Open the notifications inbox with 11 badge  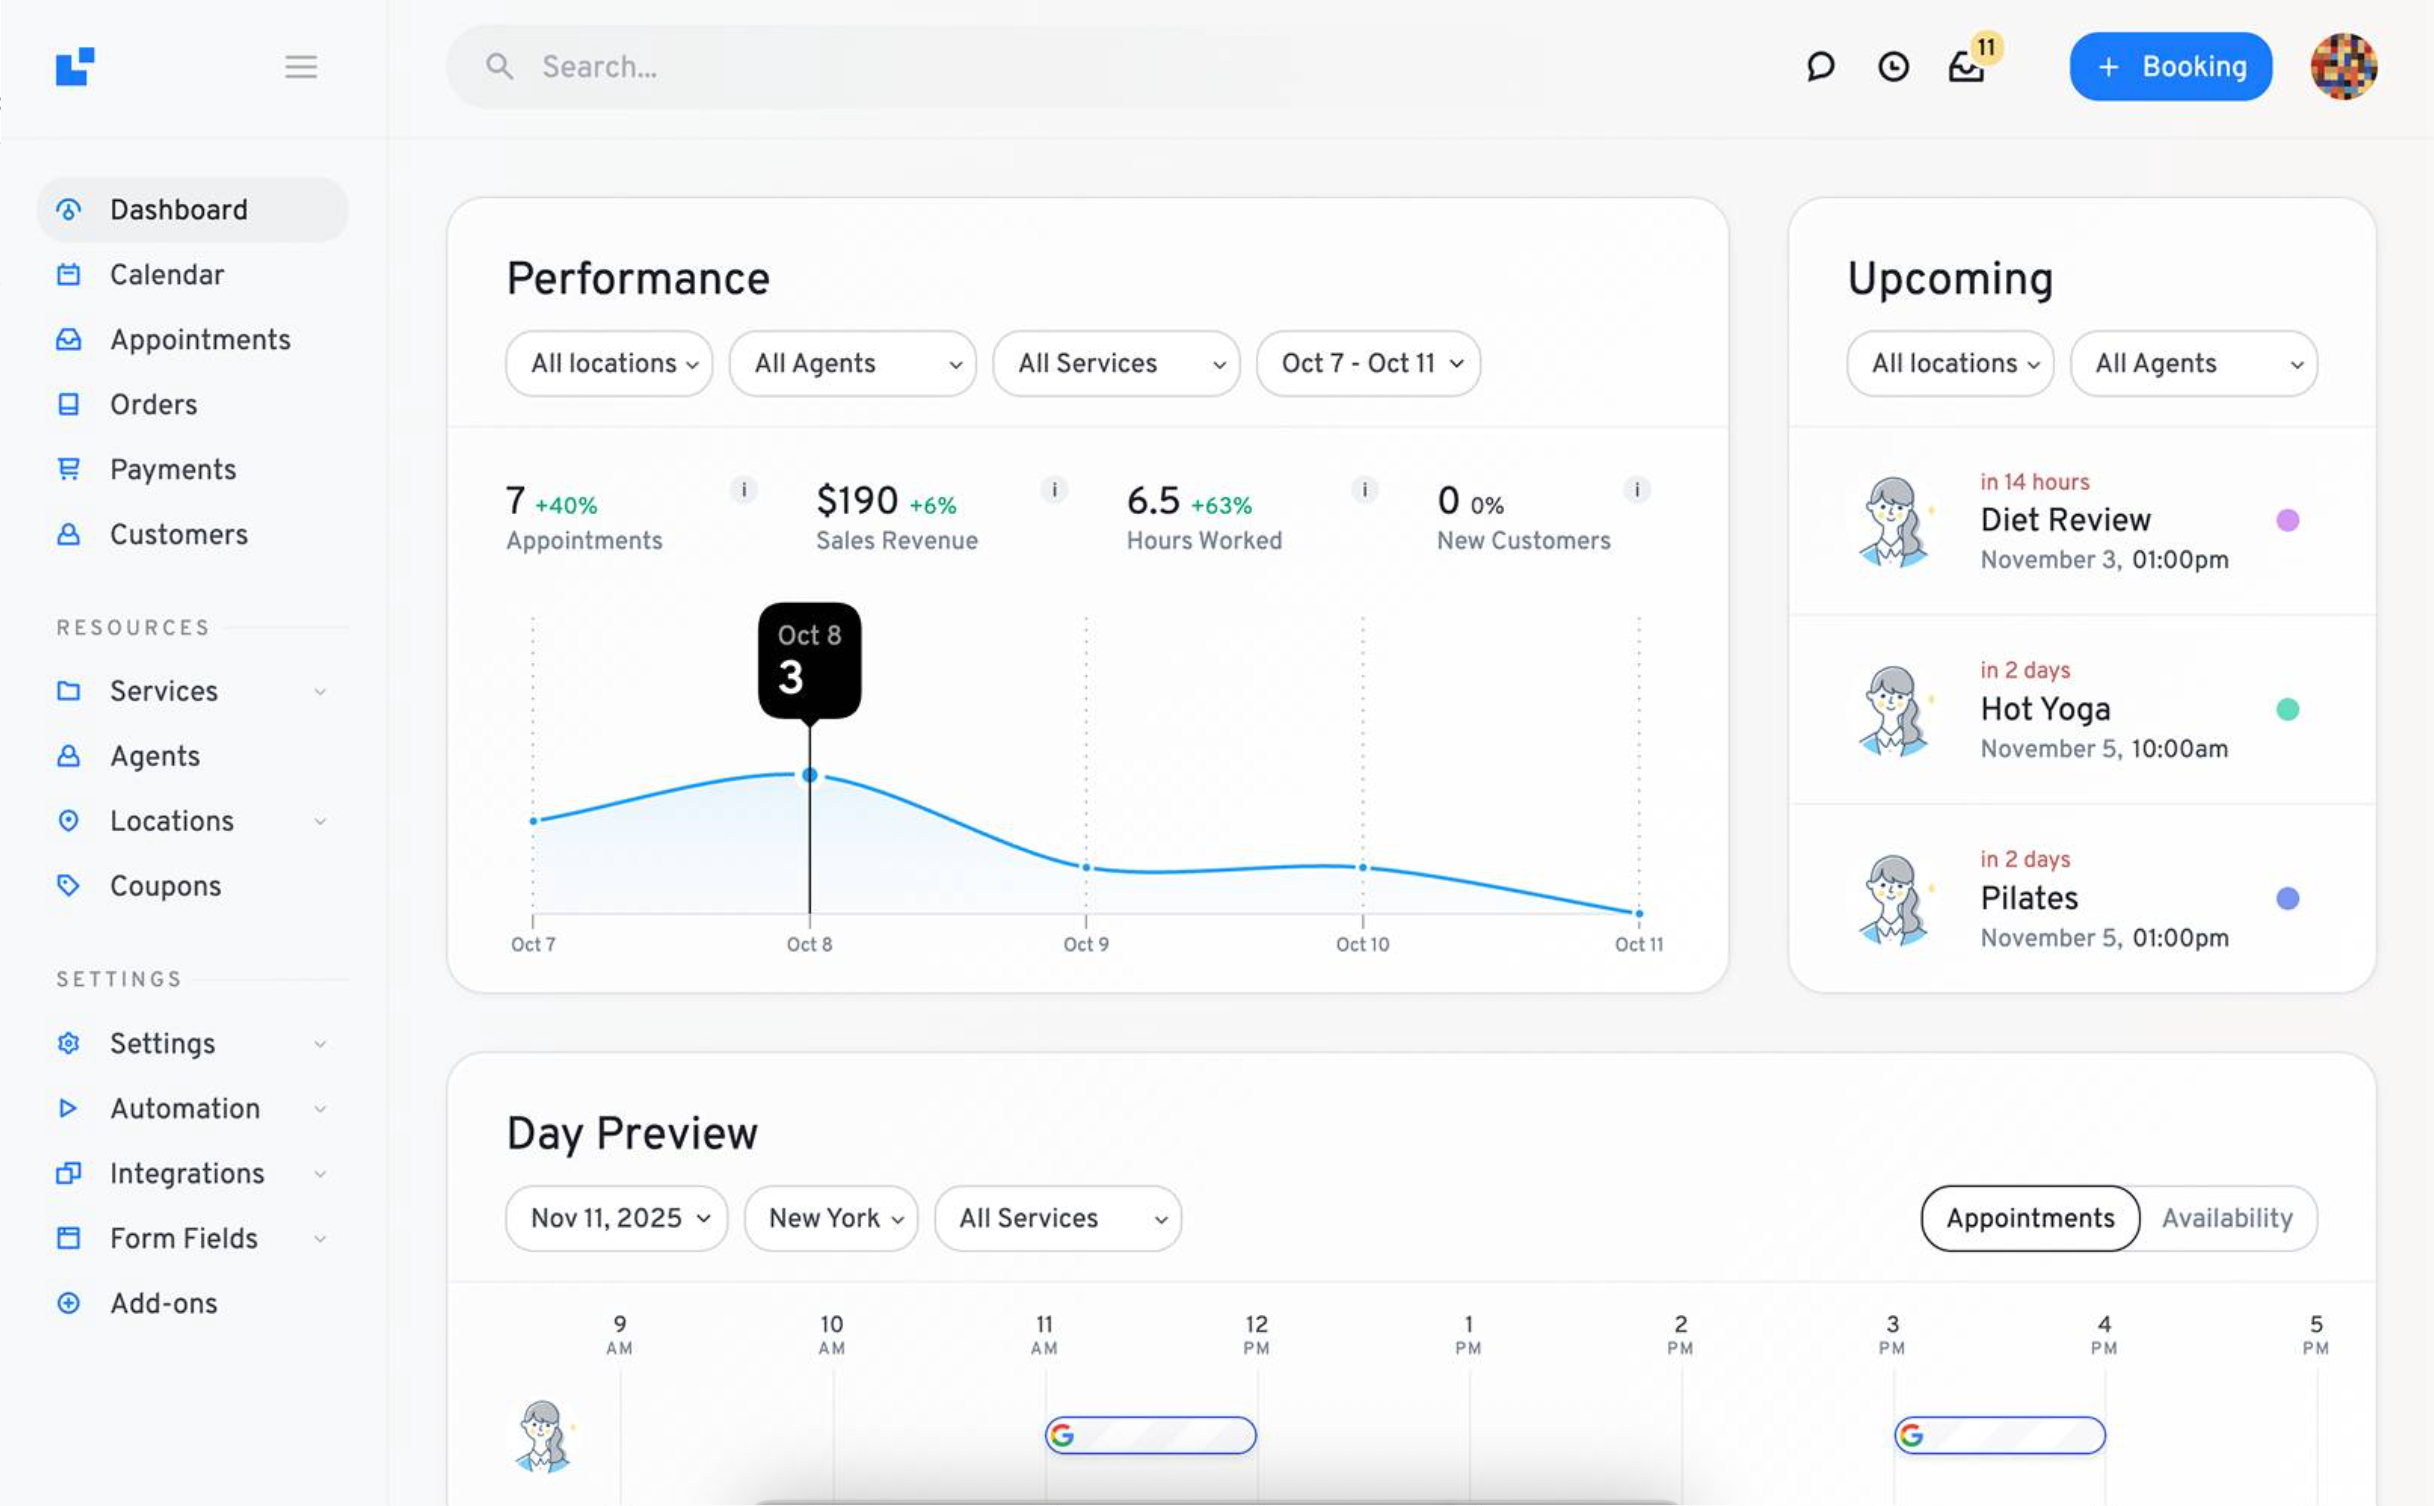1964,70
